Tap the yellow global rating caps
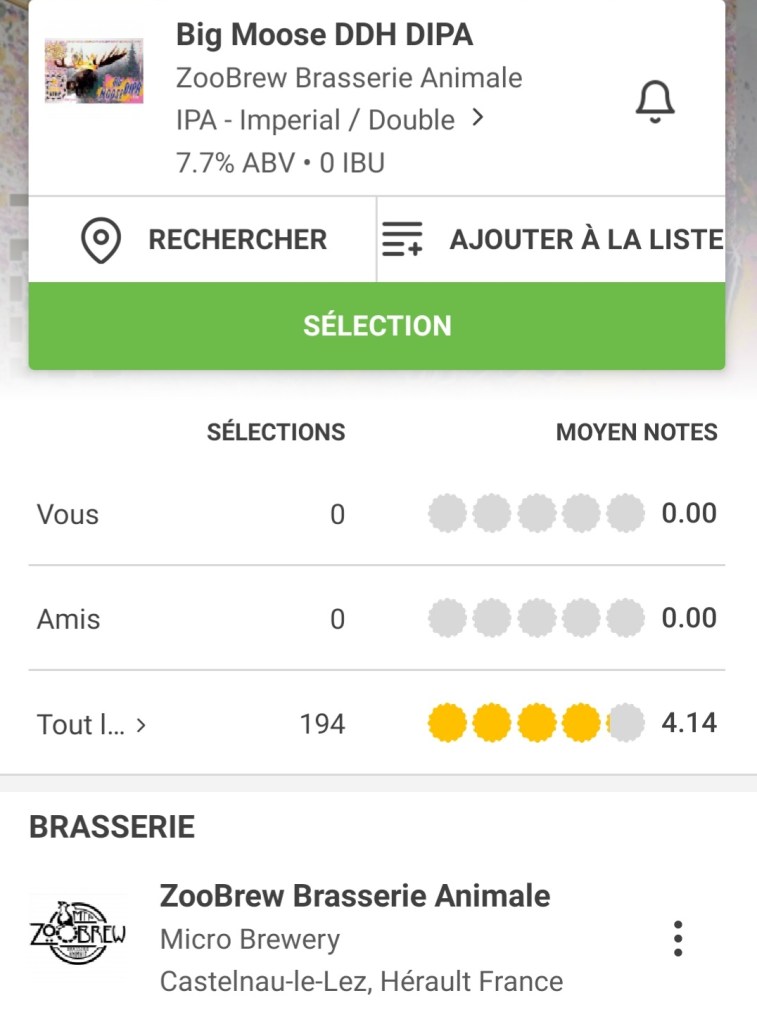757x1024 pixels. 536,723
